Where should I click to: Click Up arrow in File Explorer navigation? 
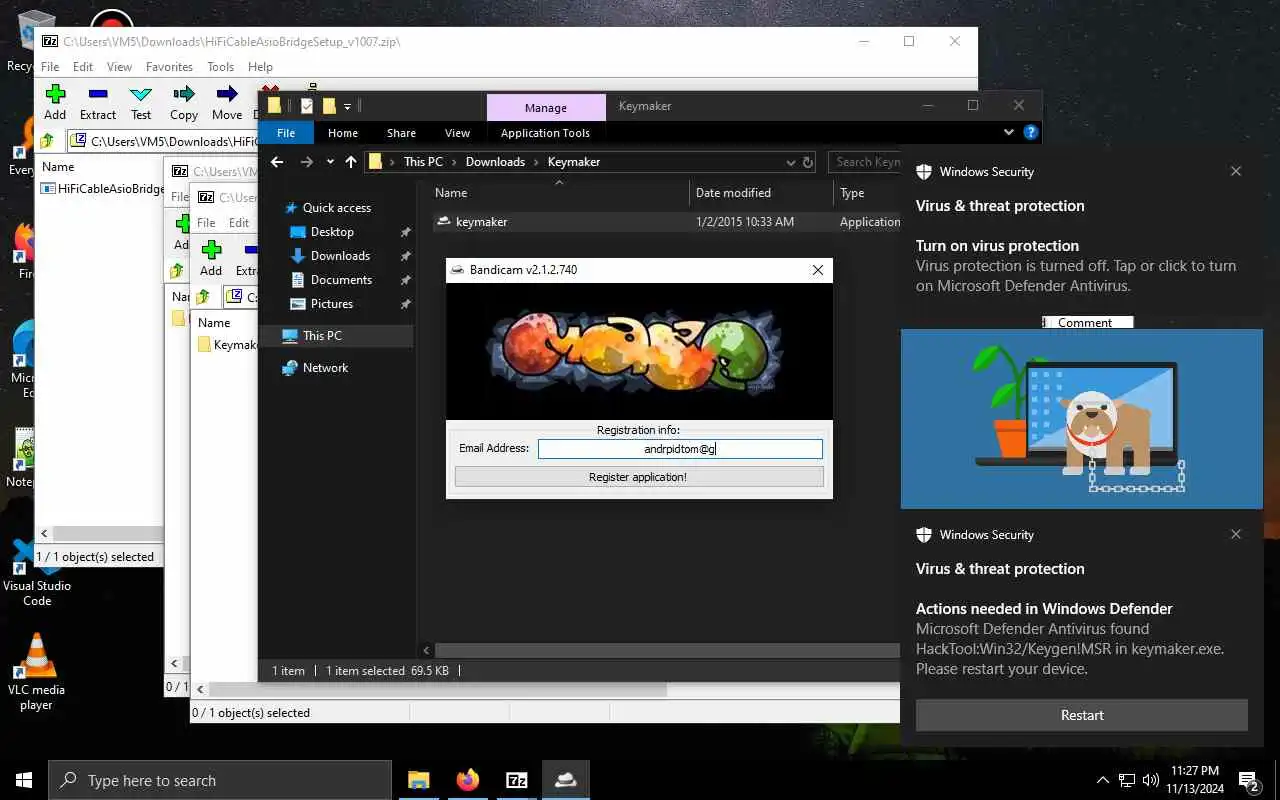pyautogui.click(x=350, y=162)
